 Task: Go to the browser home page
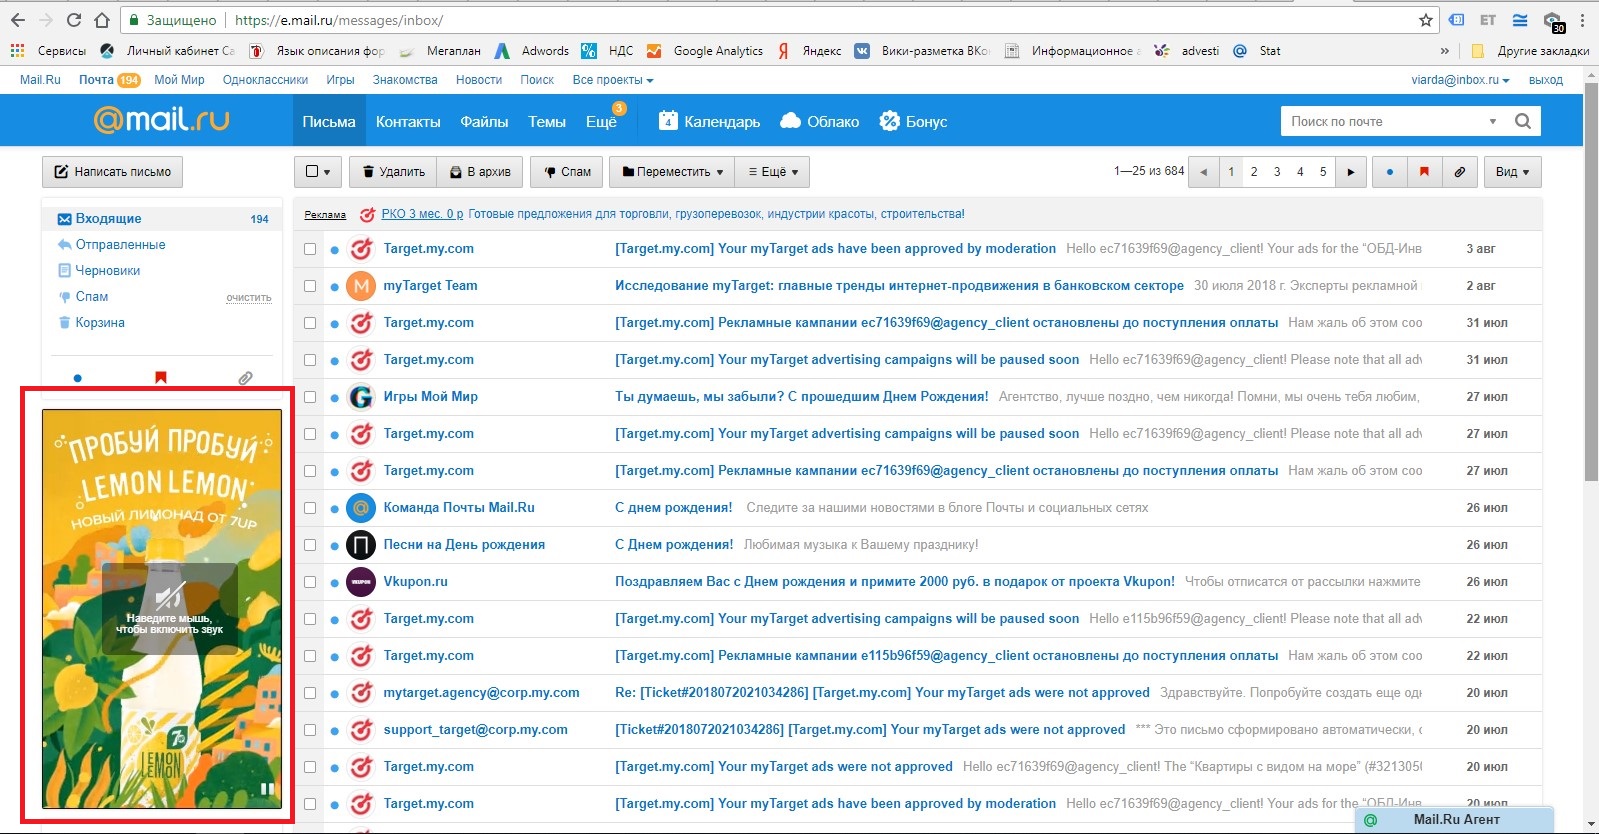pos(102,20)
